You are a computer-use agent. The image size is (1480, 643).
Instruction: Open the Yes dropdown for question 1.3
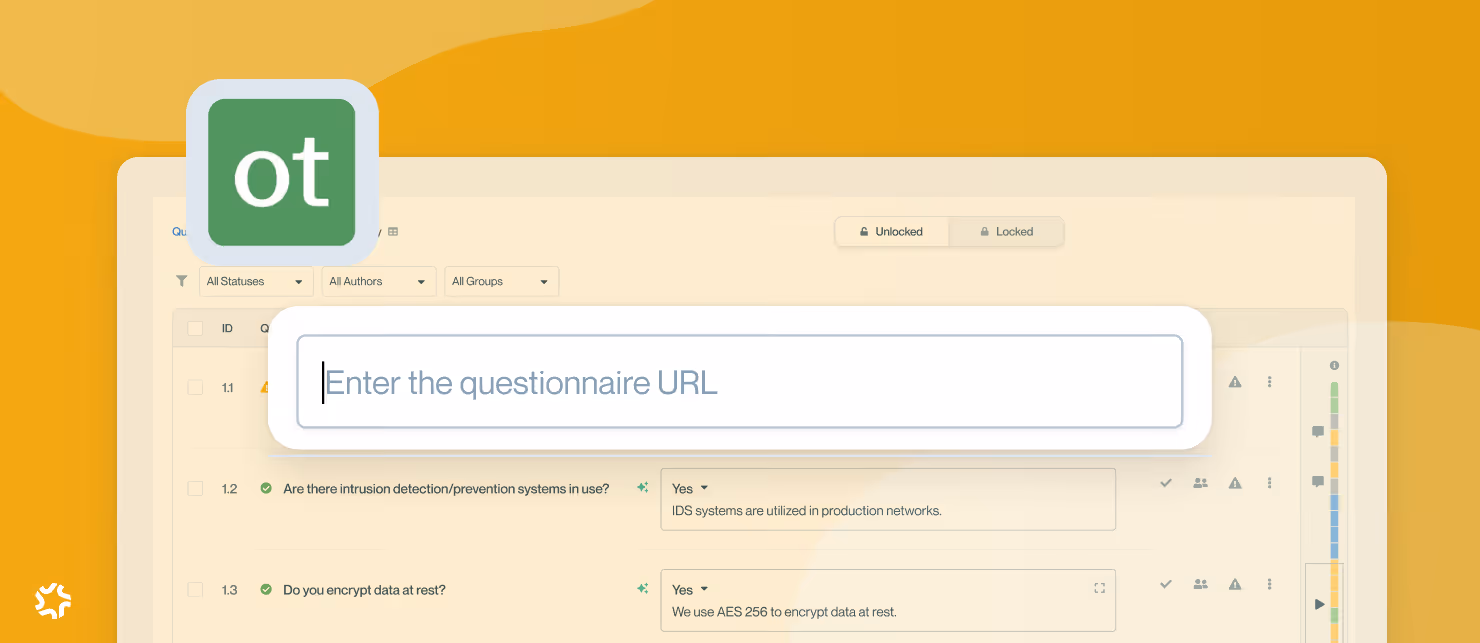click(x=690, y=589)
